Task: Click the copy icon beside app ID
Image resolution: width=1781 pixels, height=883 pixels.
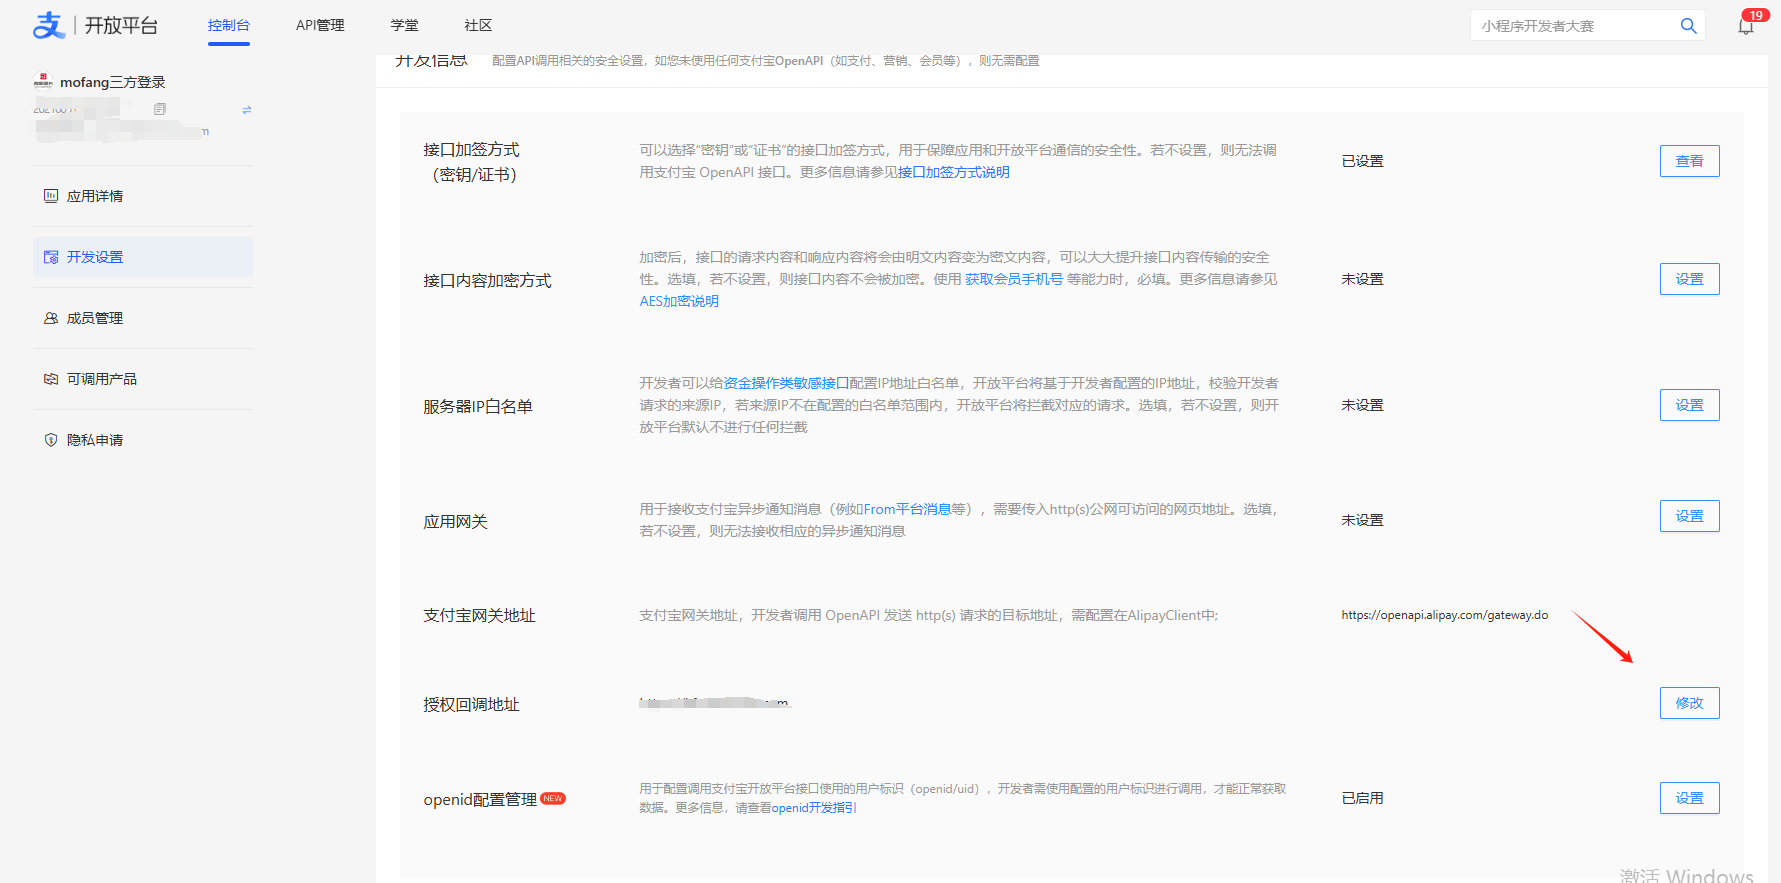Action: pyautogui.click(x=160, y=109)
